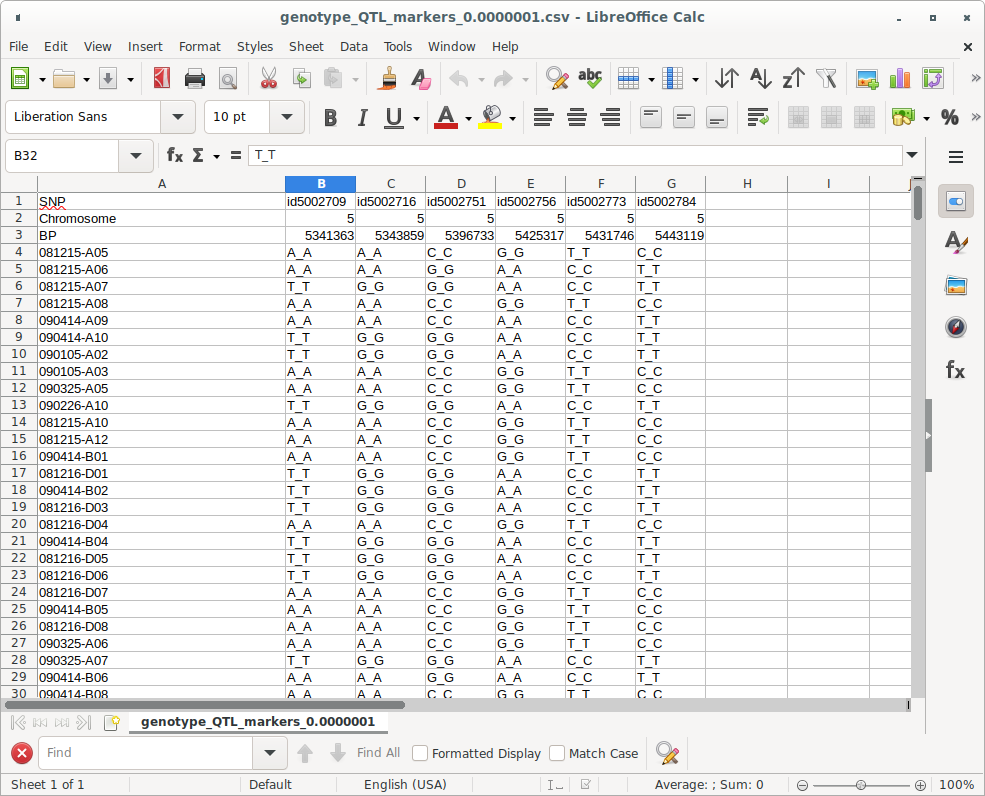Click the Export as PDF icon
The width and height of the screenshot is (985, 796).
coord(162,79)
